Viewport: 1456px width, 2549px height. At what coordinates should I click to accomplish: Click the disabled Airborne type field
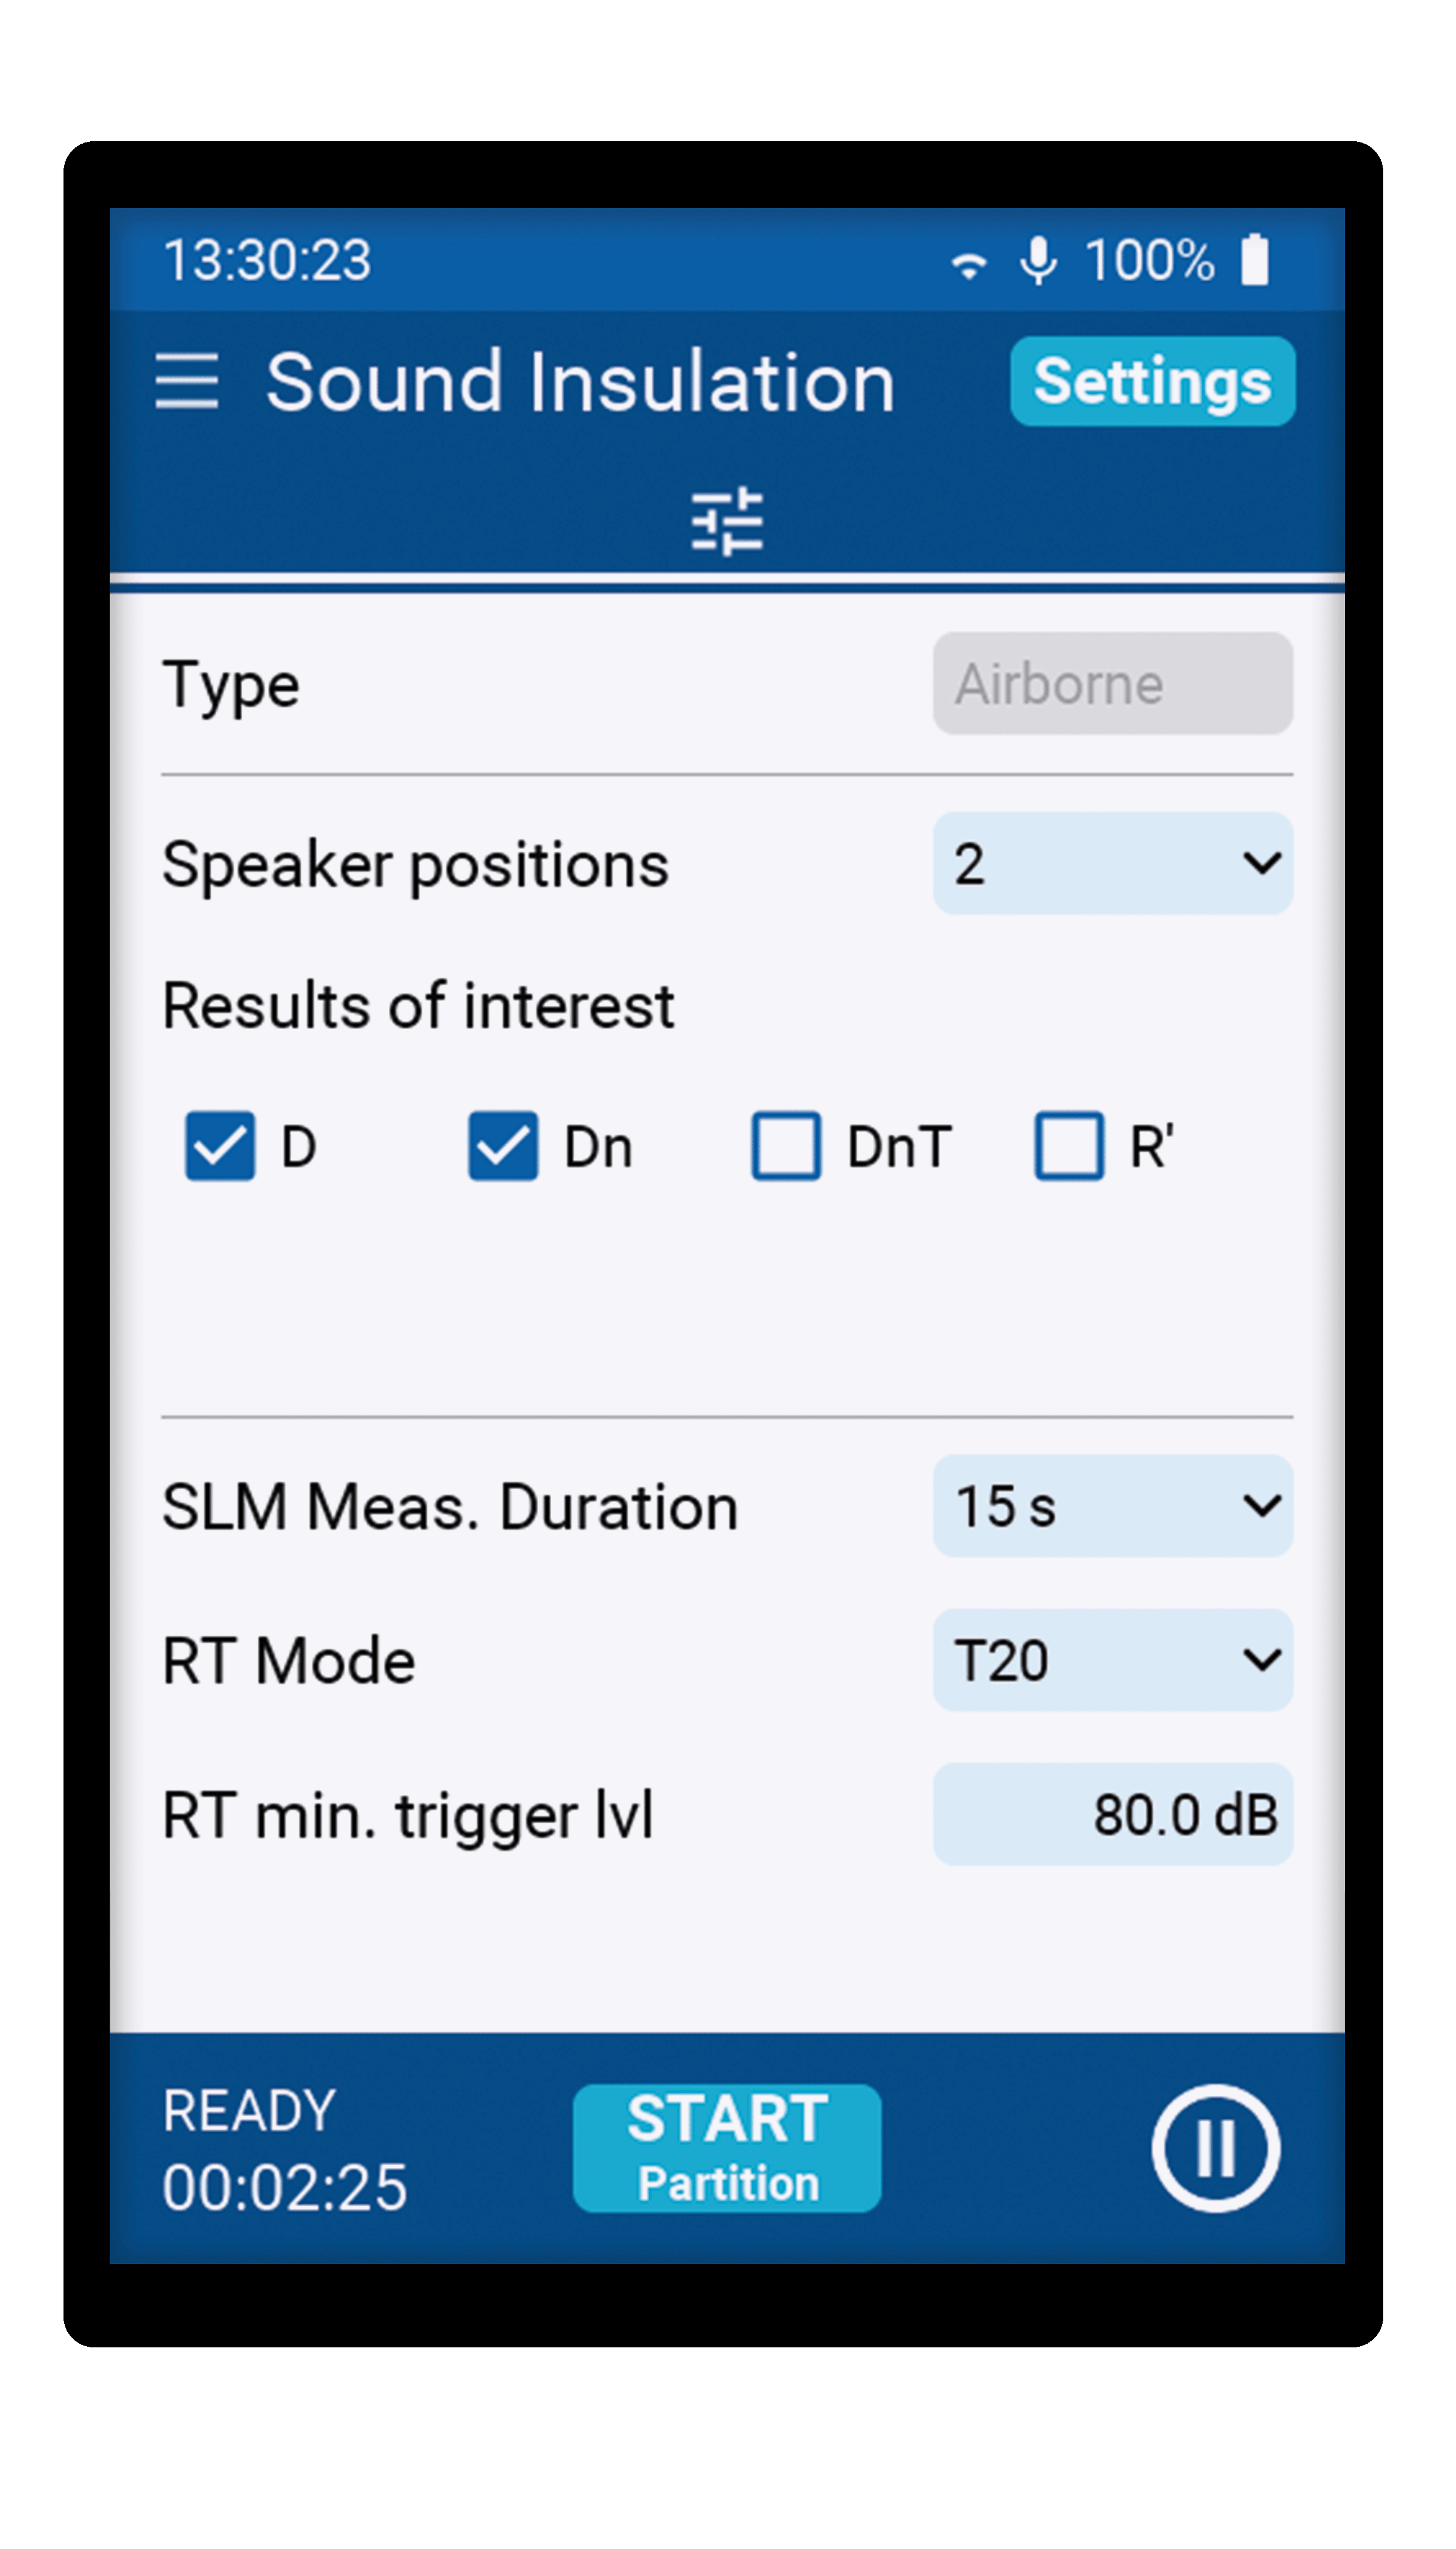1112,684
